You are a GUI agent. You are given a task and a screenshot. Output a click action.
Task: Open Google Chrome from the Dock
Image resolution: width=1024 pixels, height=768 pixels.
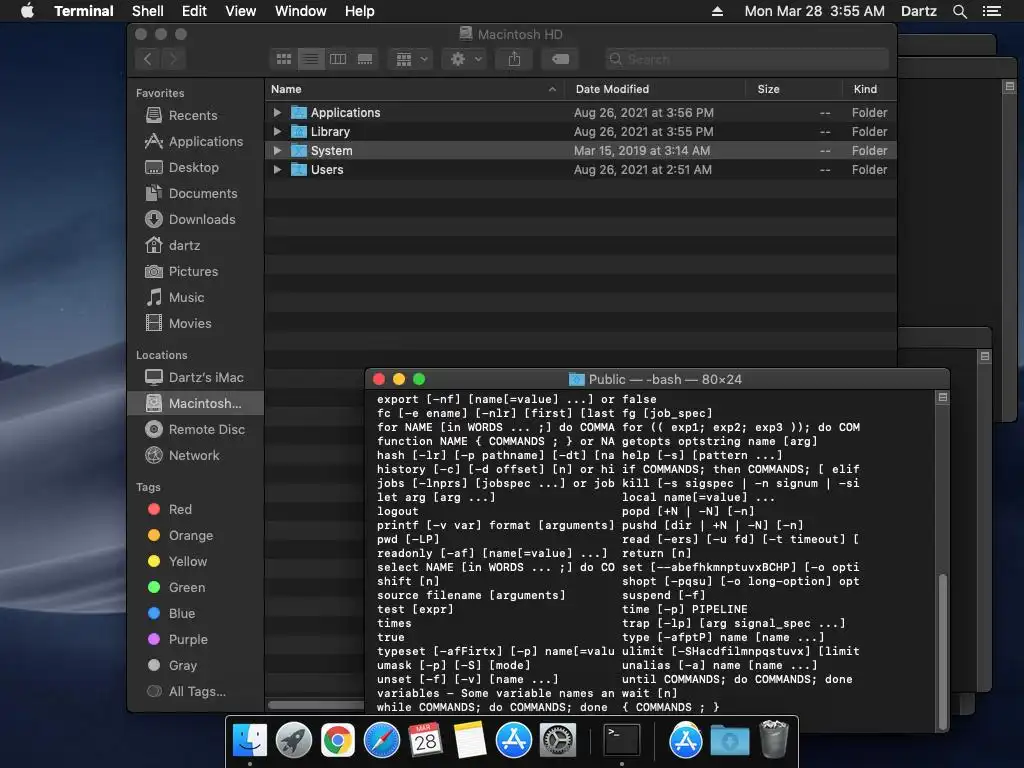coord(338,741)
